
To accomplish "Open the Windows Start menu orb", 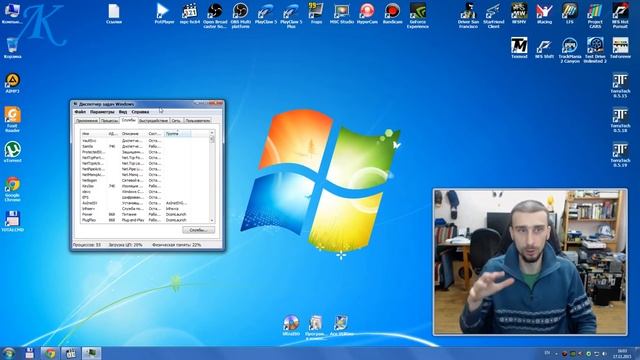I will pos(9,353).
